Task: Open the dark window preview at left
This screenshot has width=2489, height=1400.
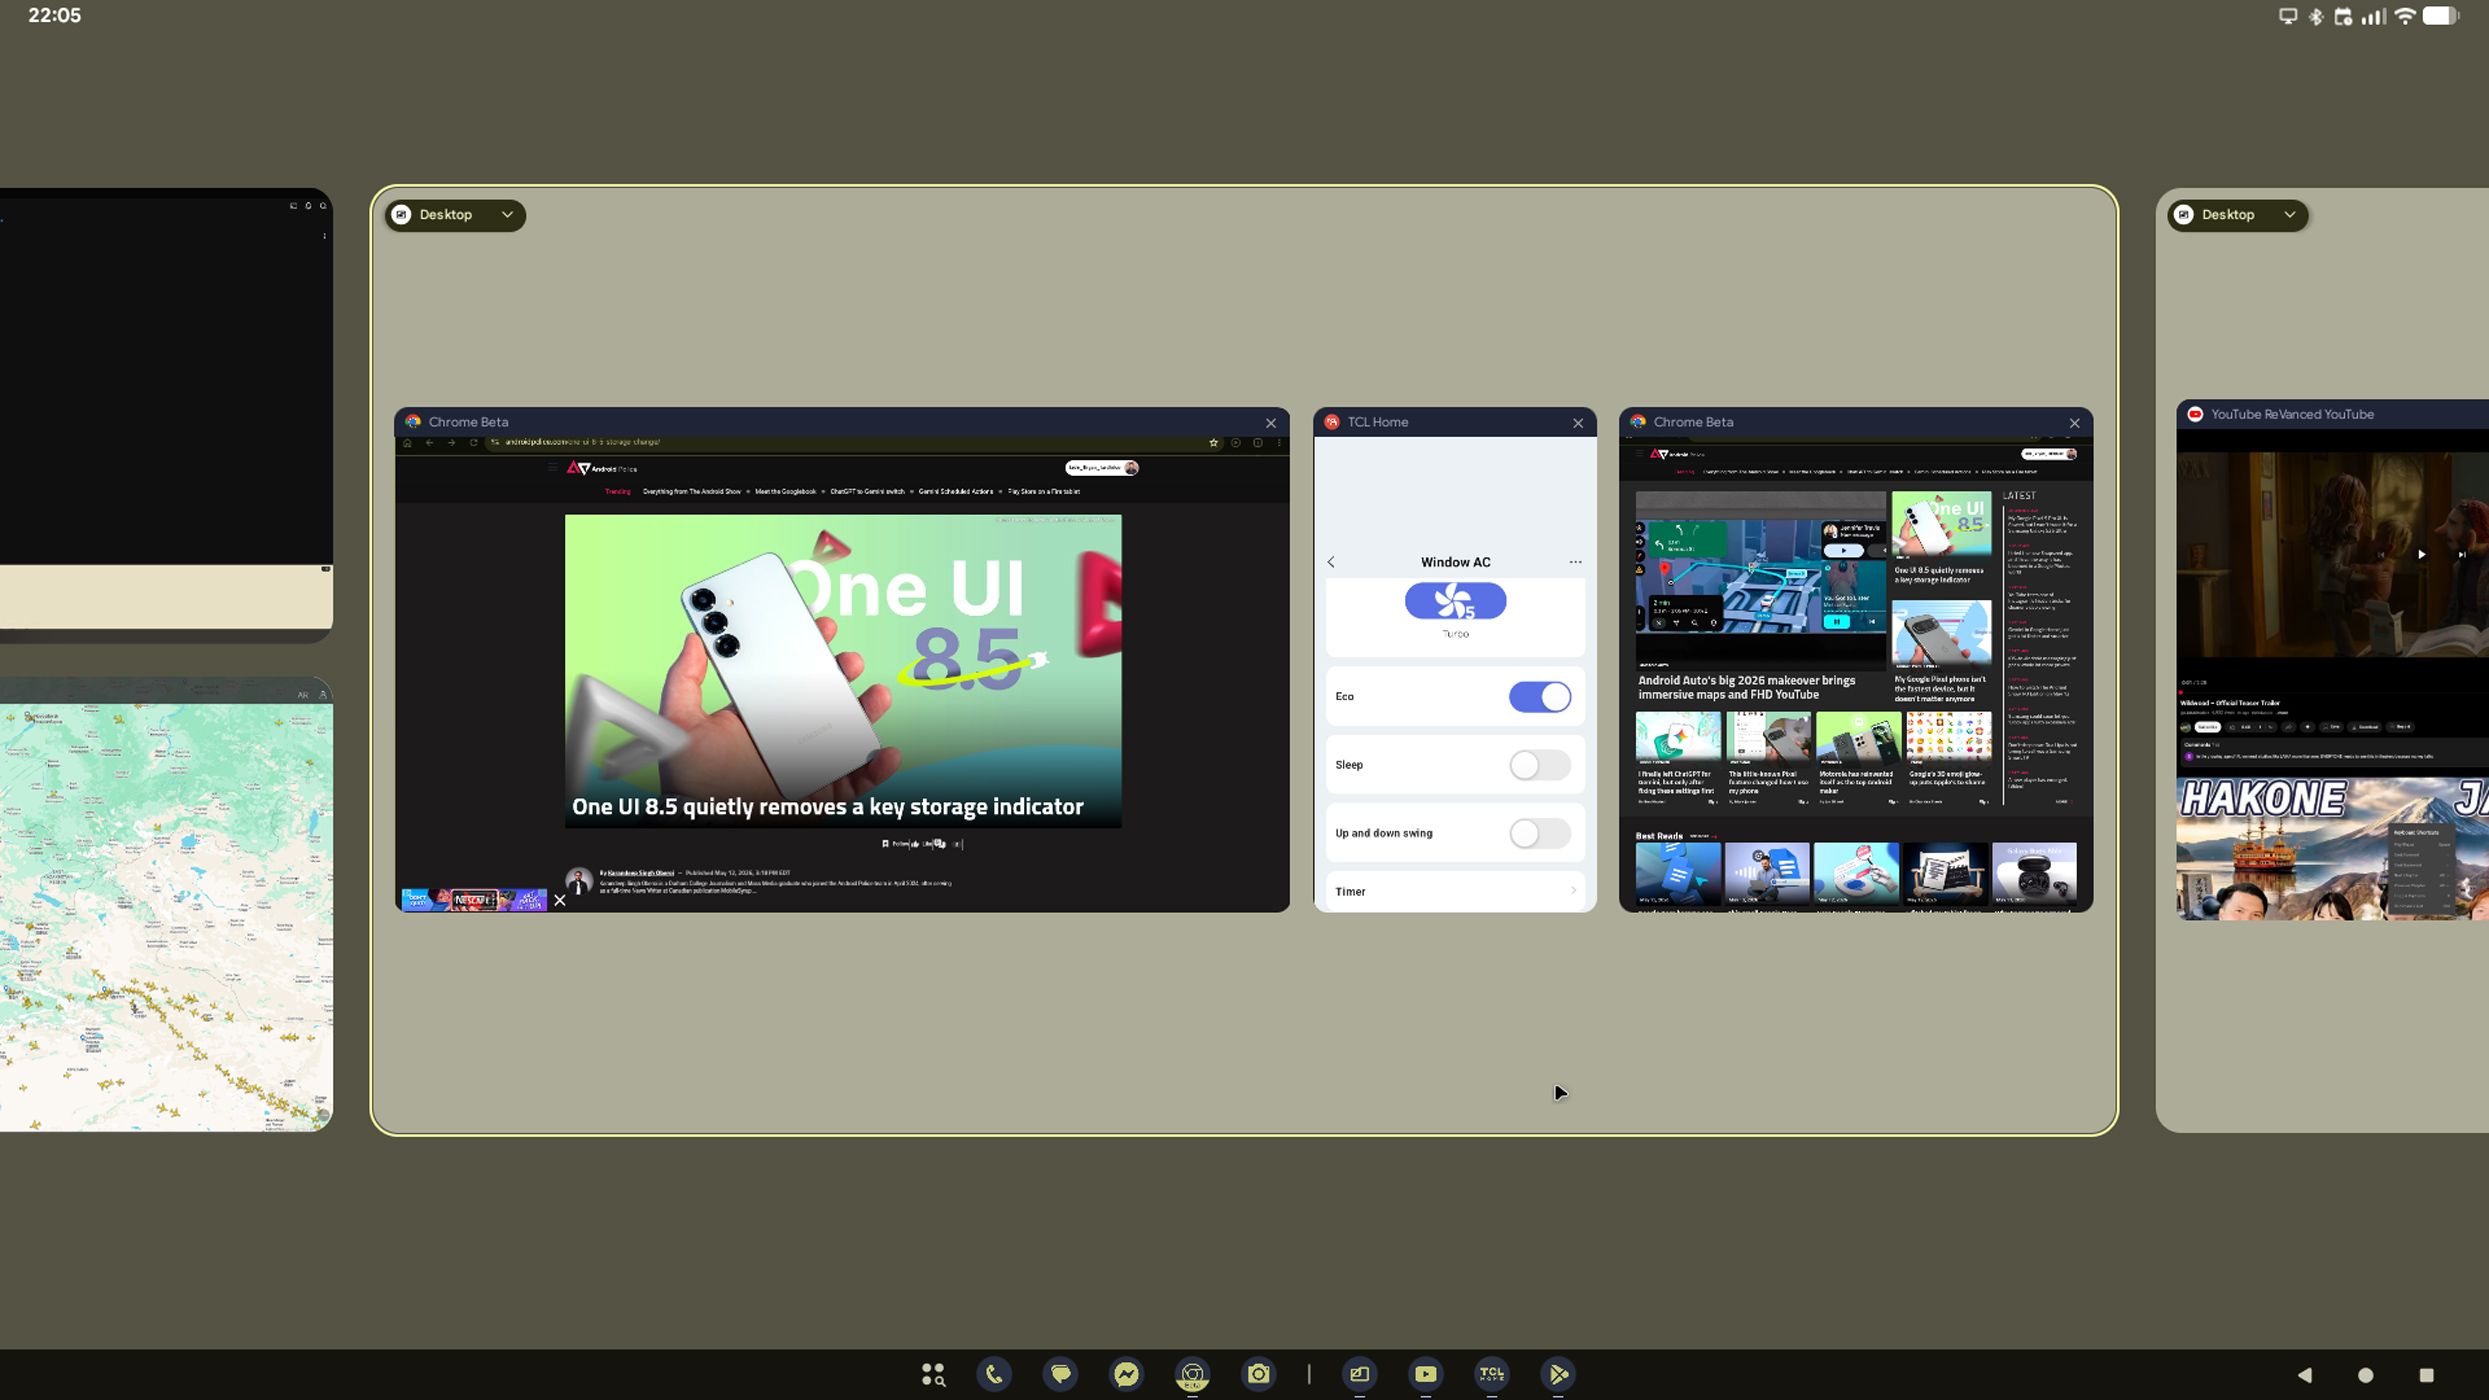Action: coord(166,415)
